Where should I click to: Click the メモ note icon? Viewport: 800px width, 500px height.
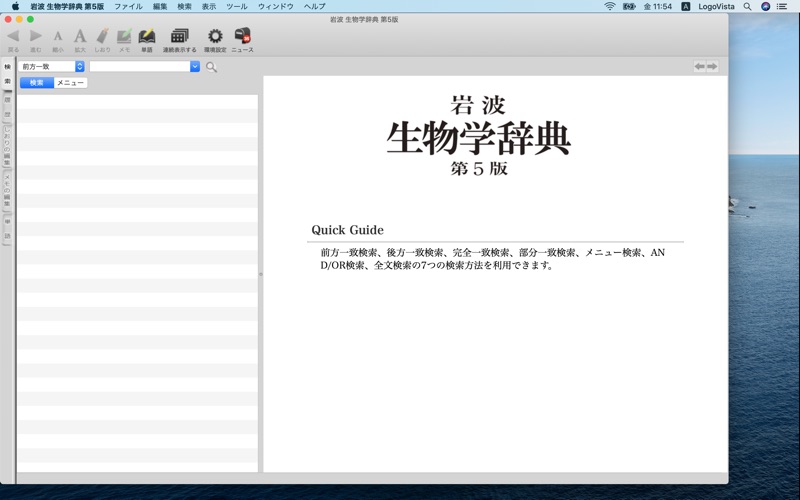[x=124, y=40]
